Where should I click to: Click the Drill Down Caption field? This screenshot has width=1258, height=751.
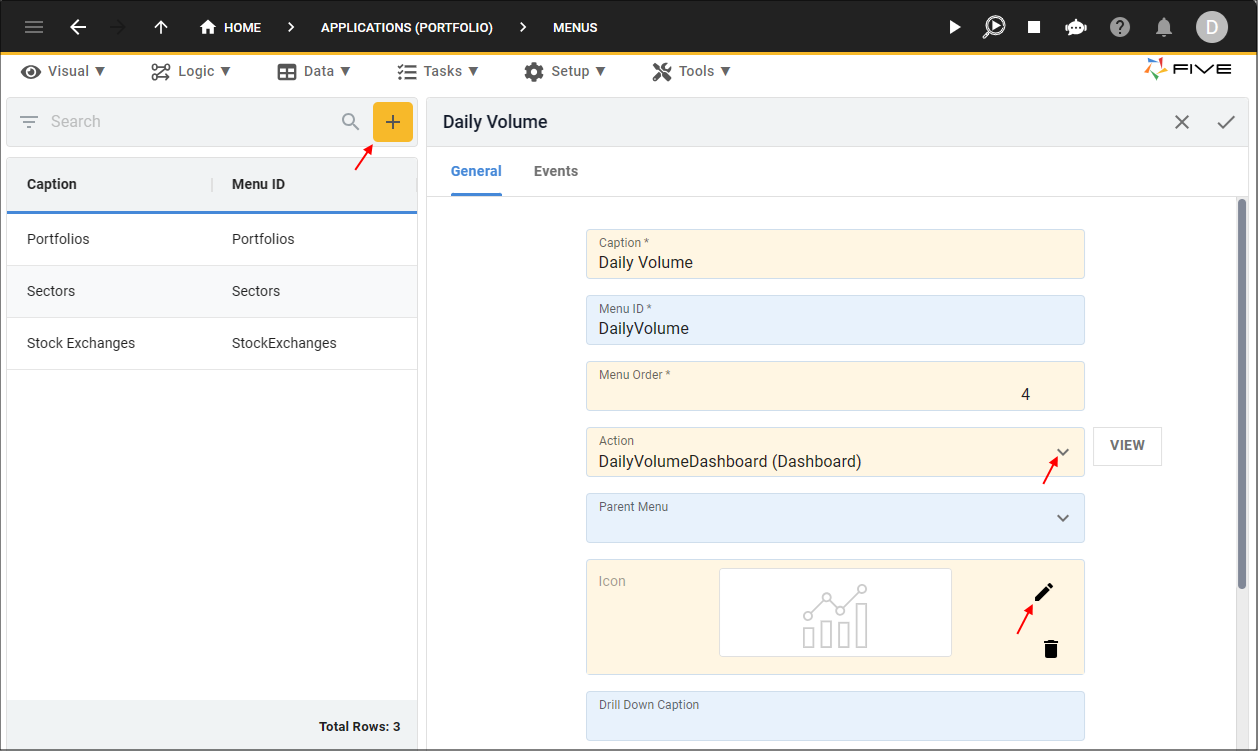tap(835, 716)
